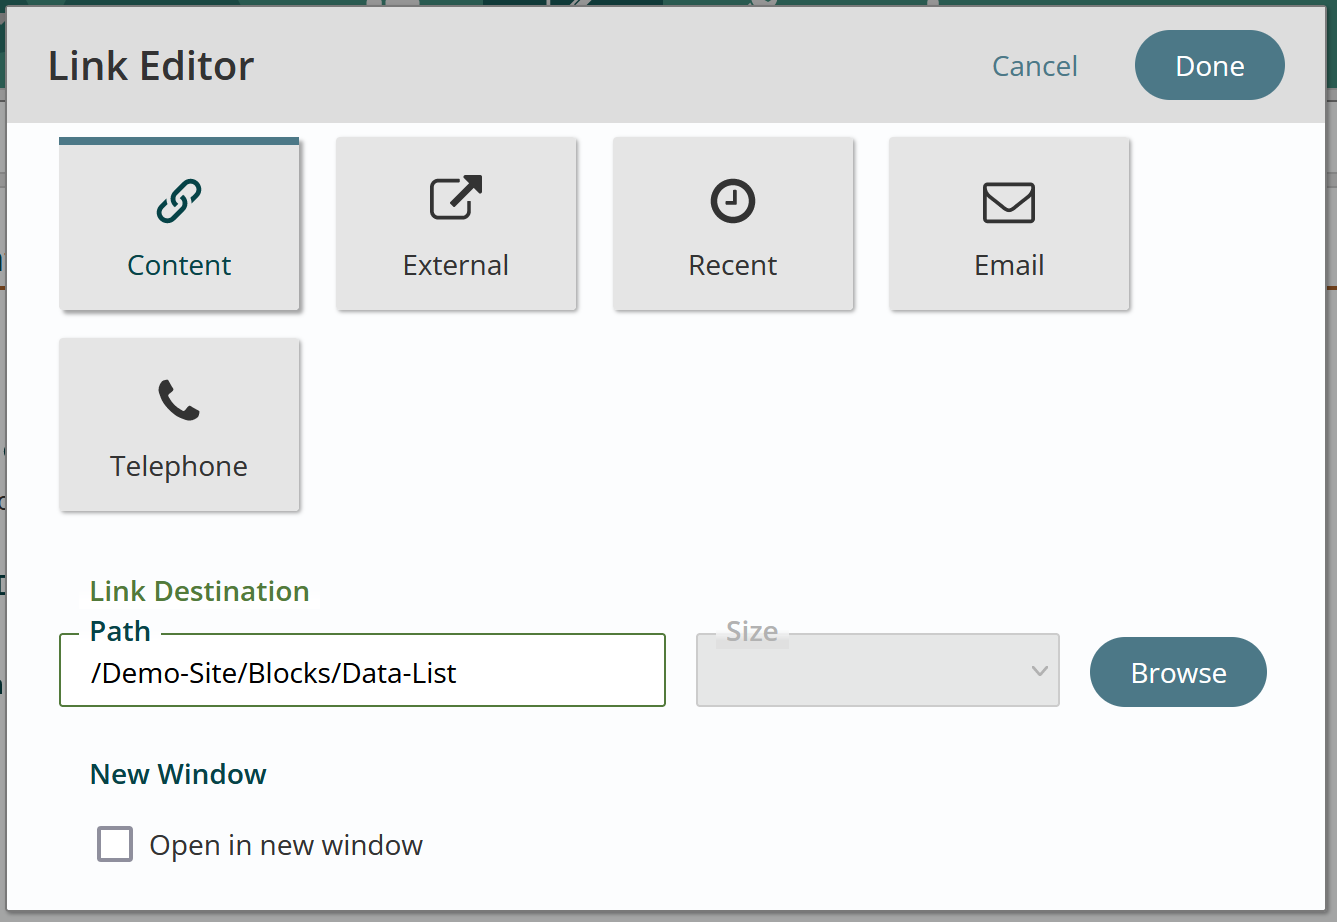The width and height of the screenshot is (1337, 922).
Task: Click the New Window heading
Action: (178, 774)
